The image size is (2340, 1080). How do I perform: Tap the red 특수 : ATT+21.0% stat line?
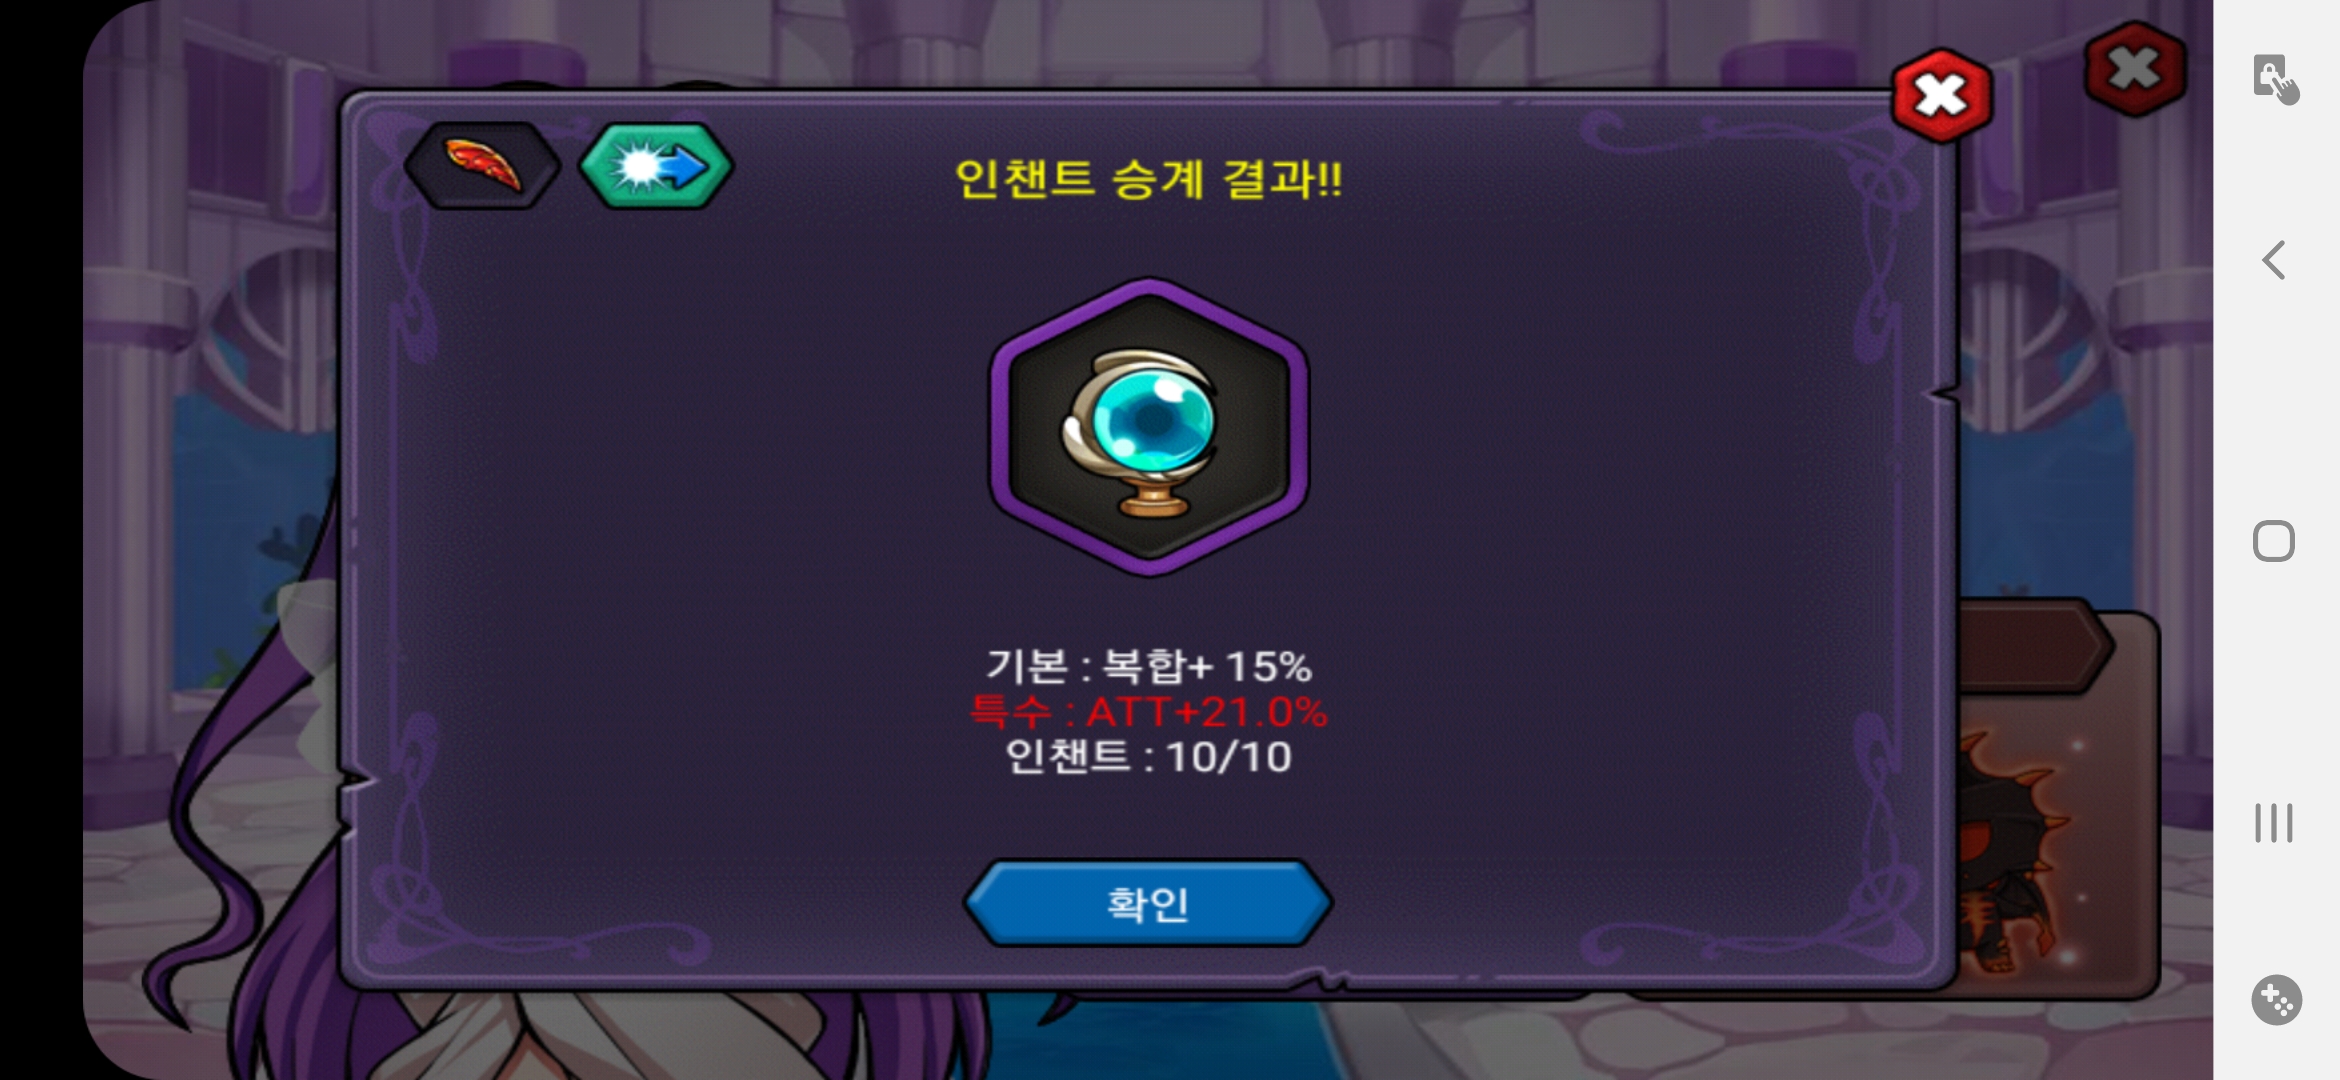(x=1148, y=712)
